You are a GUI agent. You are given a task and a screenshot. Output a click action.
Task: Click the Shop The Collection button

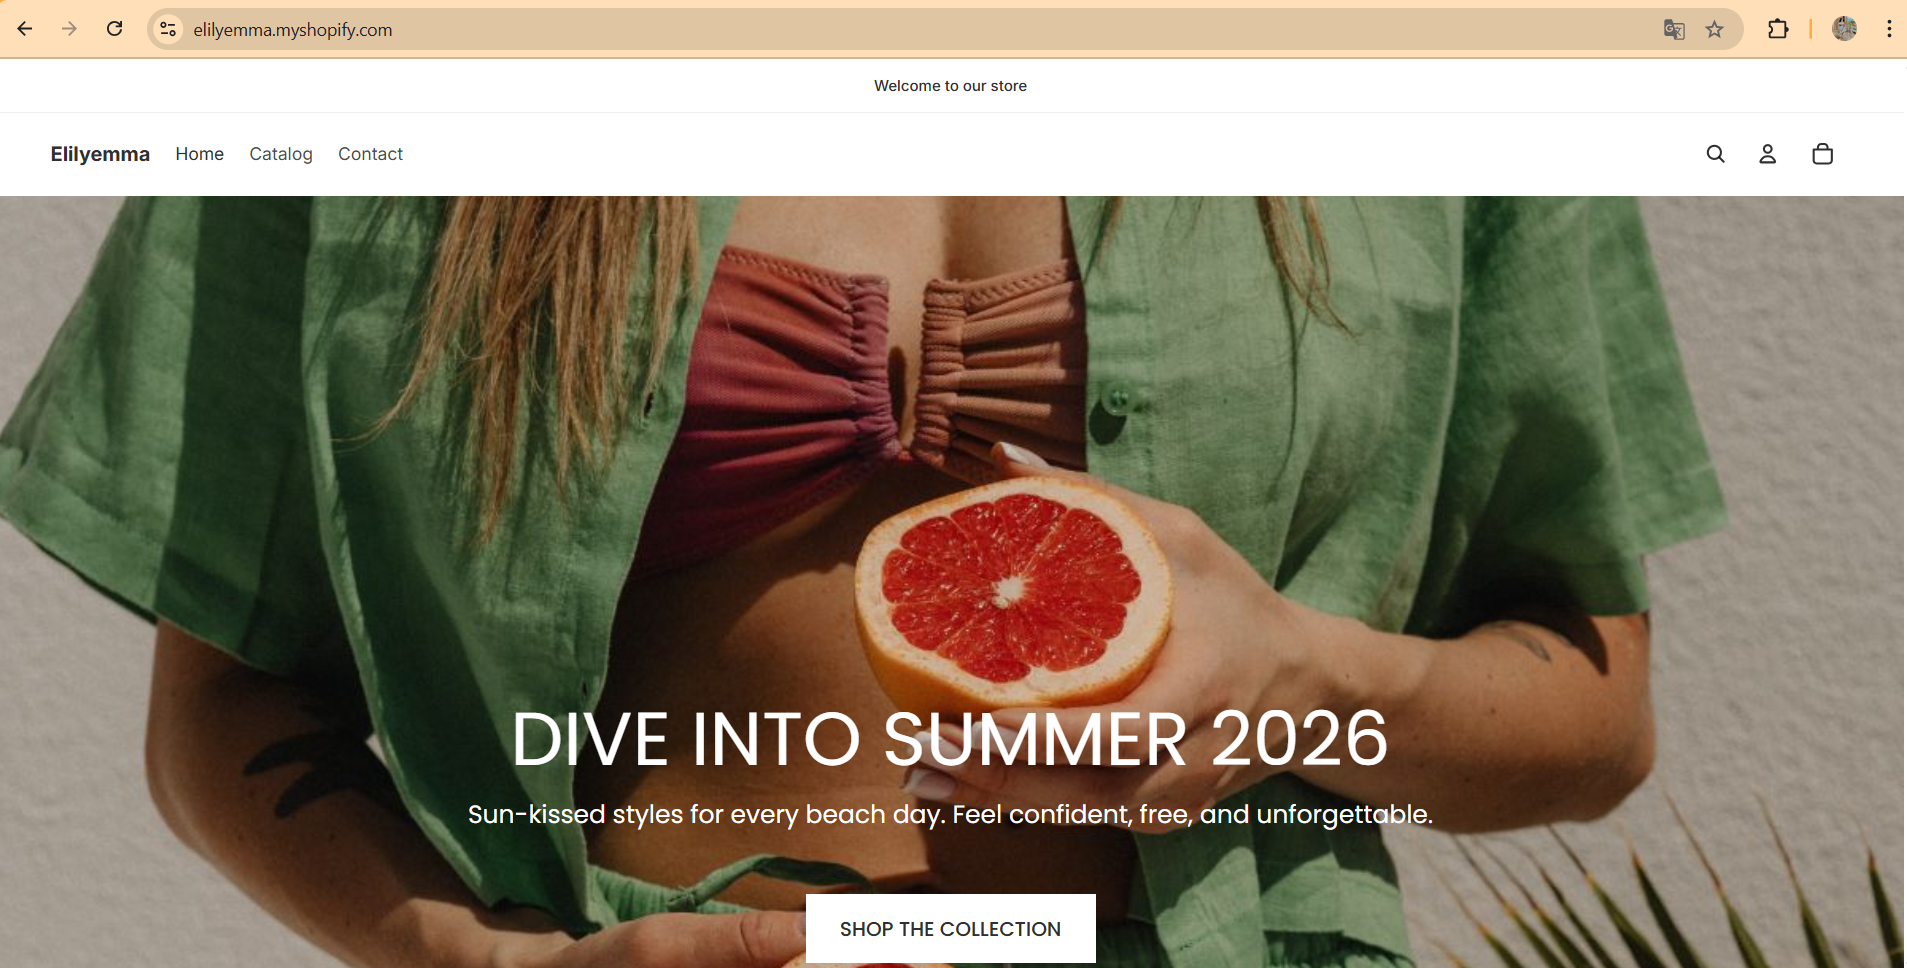951,929
